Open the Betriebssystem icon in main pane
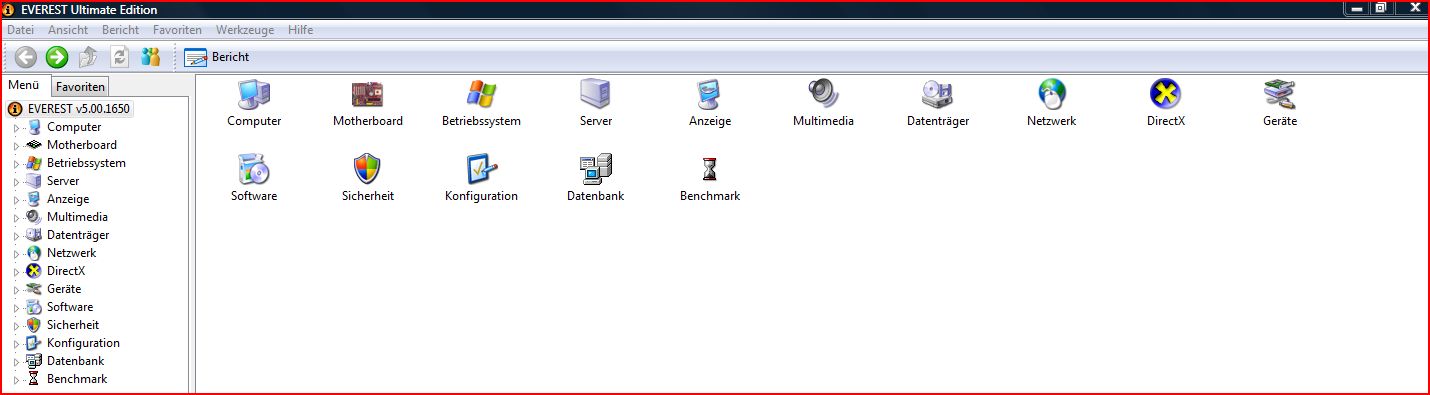 pos(482,94)
